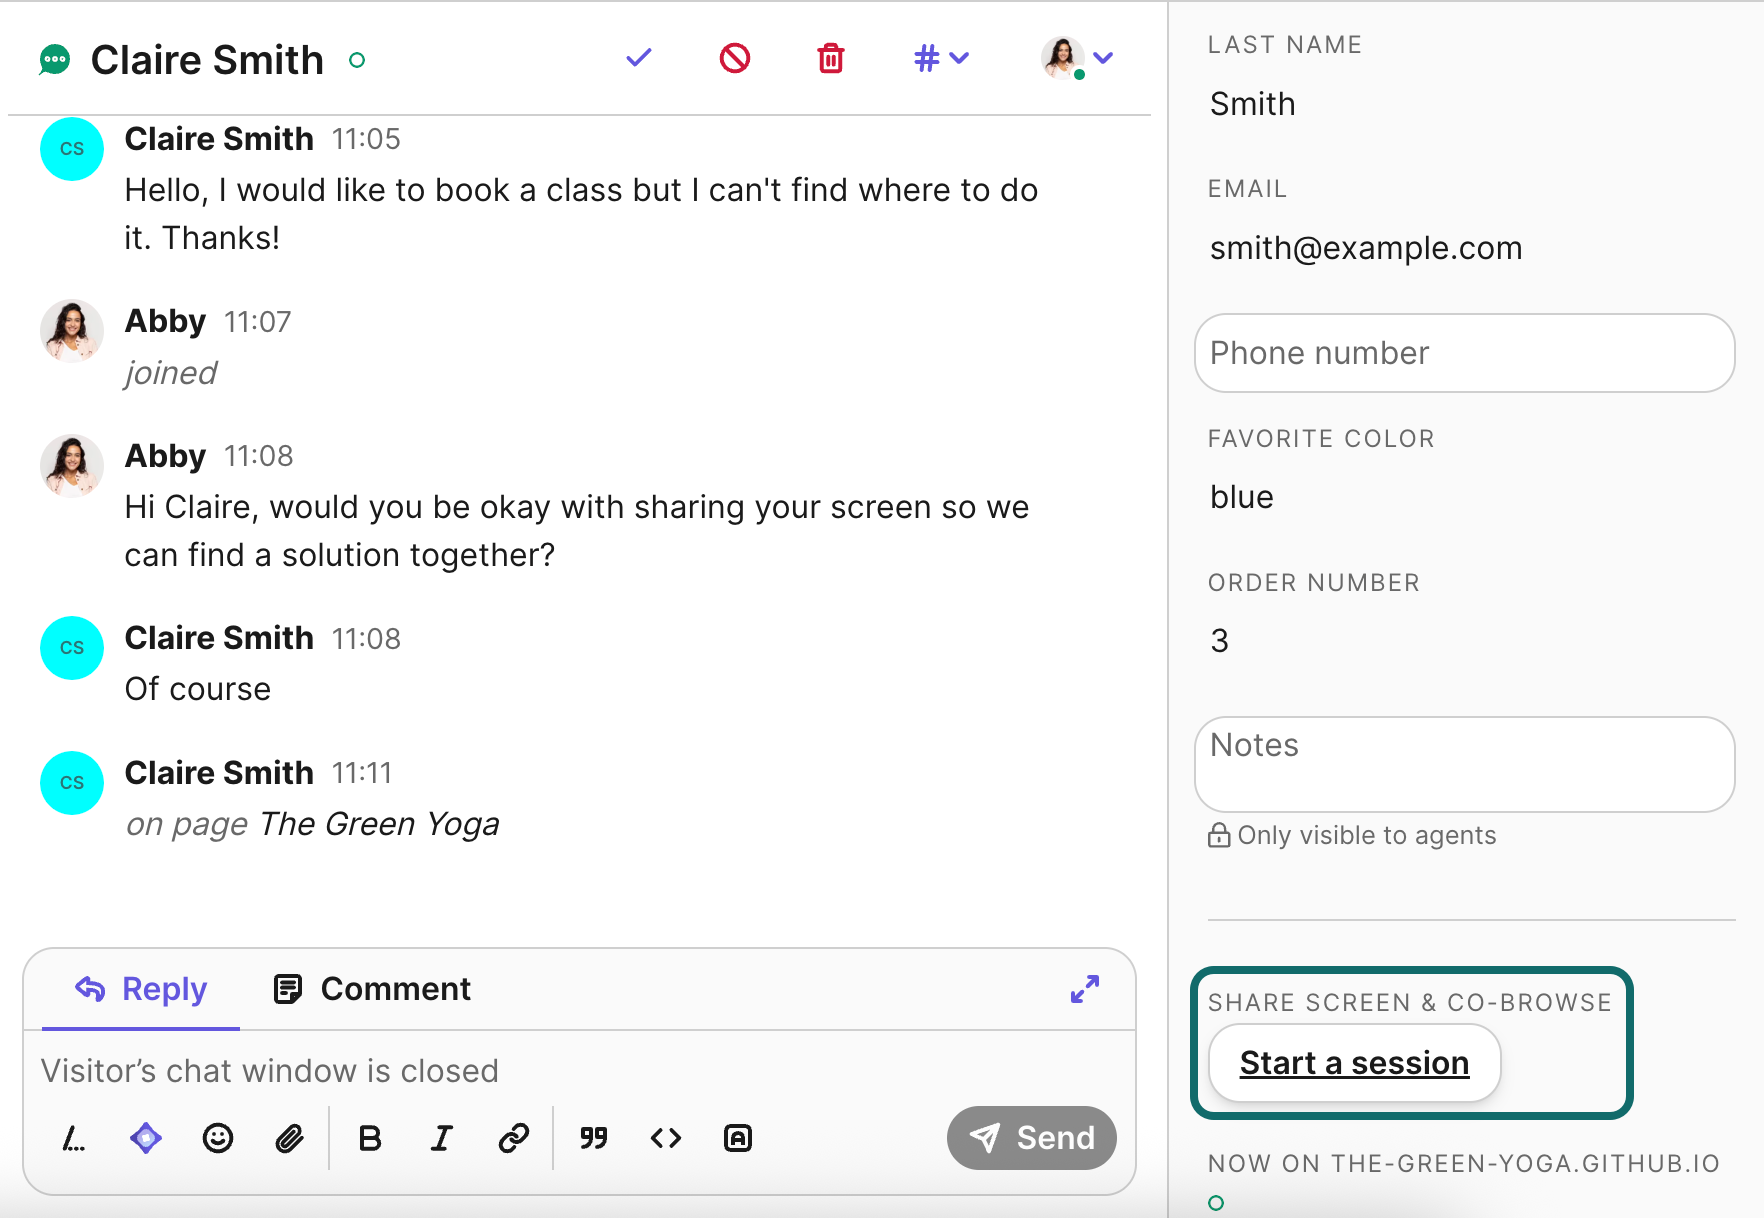Delete conversation using trash icon
This screenshot has height=1218, width=1764.
(x=830, y=58)
